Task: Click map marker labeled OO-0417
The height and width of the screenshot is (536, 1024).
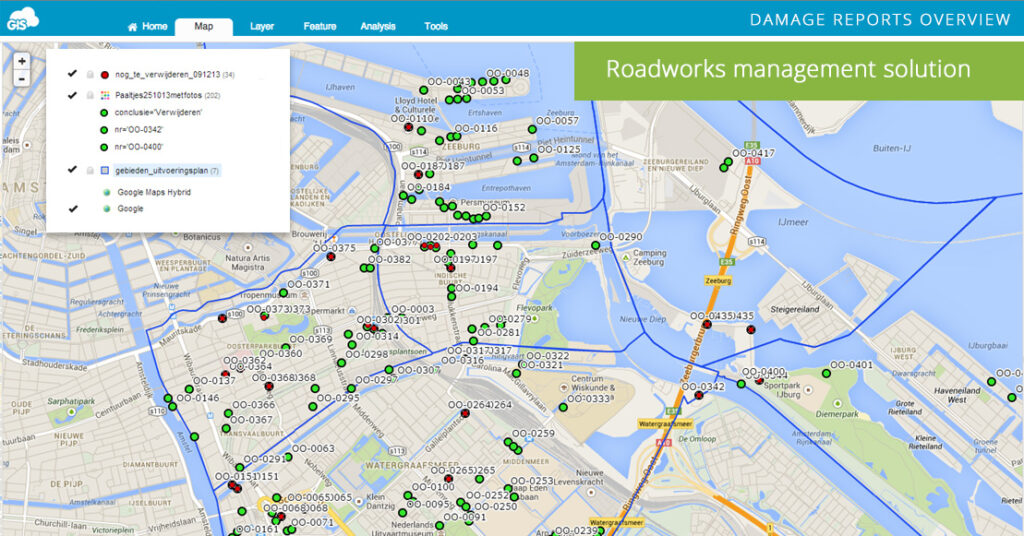Action: coord(729,161)
